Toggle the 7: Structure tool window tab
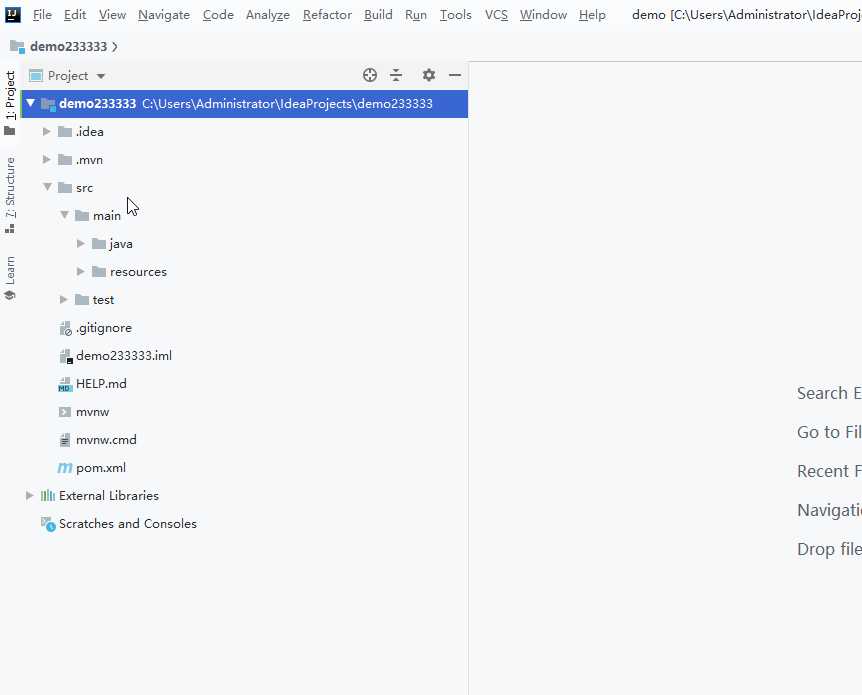This screenshot has height=695, width=862. [x=10, y=195]
